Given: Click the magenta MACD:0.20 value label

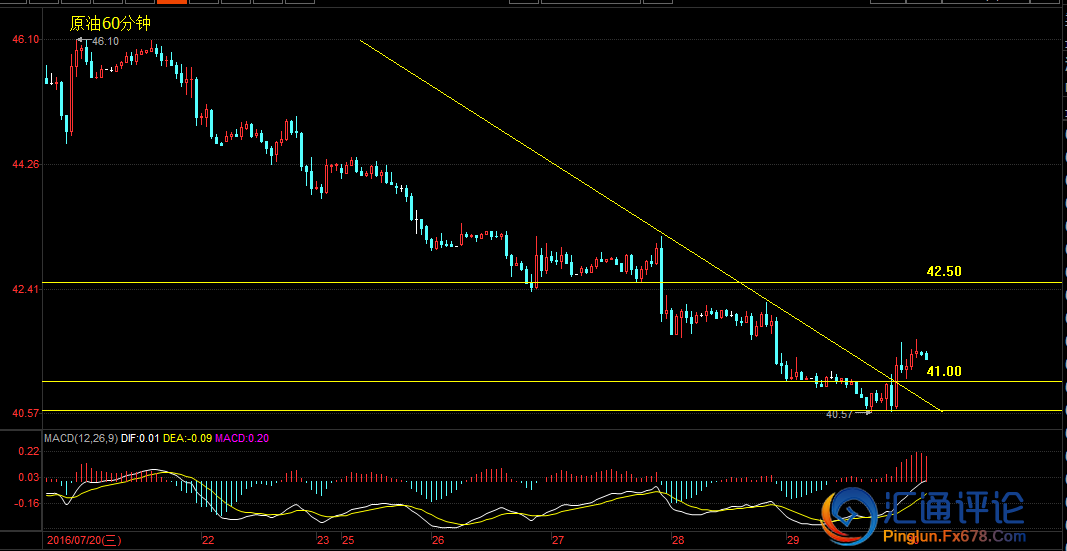Looking at the screenshot, I should click(242, 438).
